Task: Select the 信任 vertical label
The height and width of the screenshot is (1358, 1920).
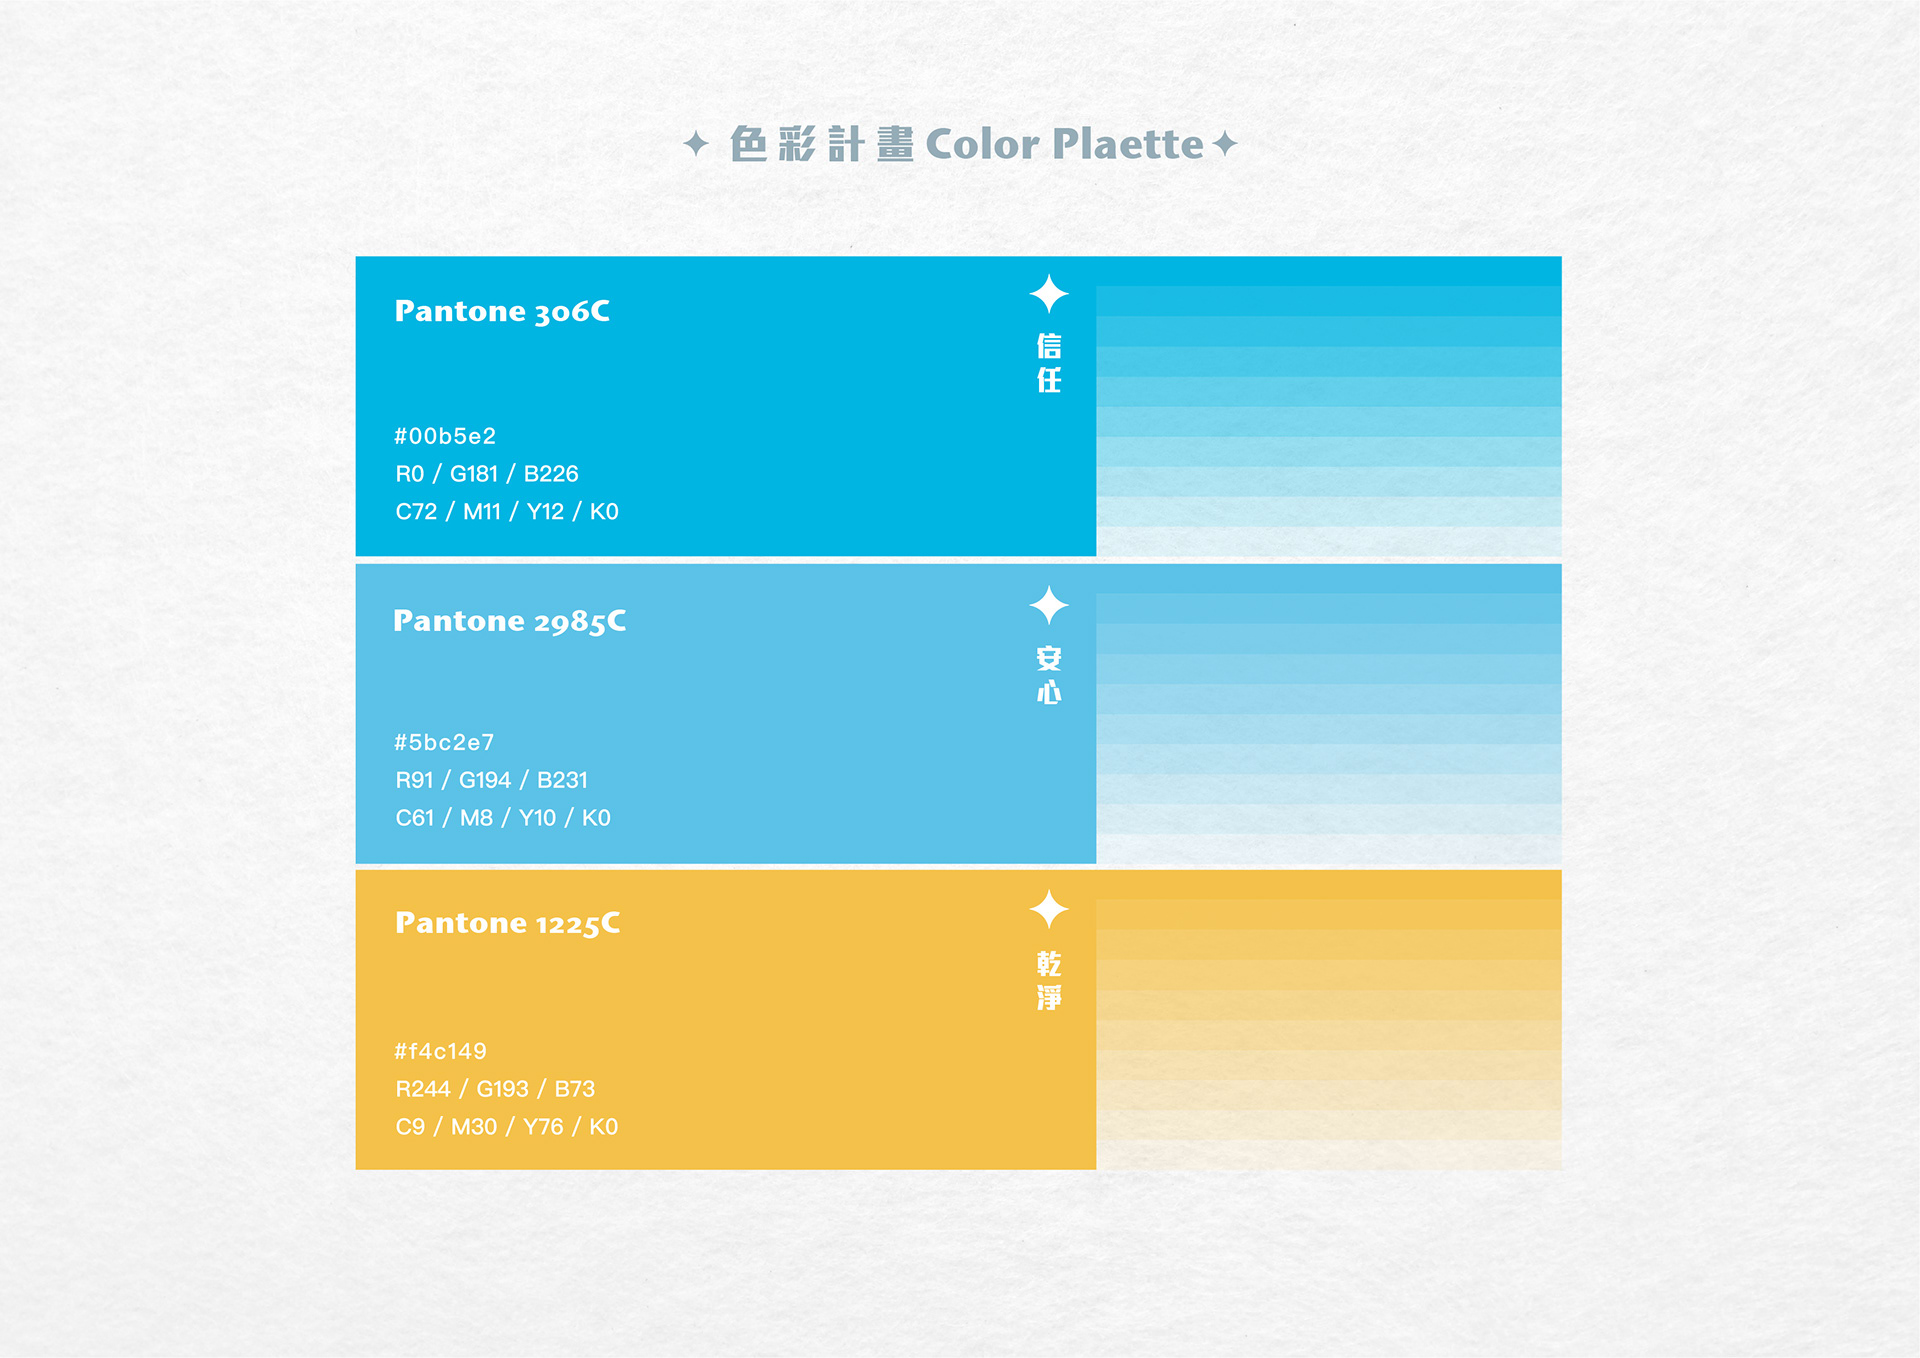Action: point(1049,363)
